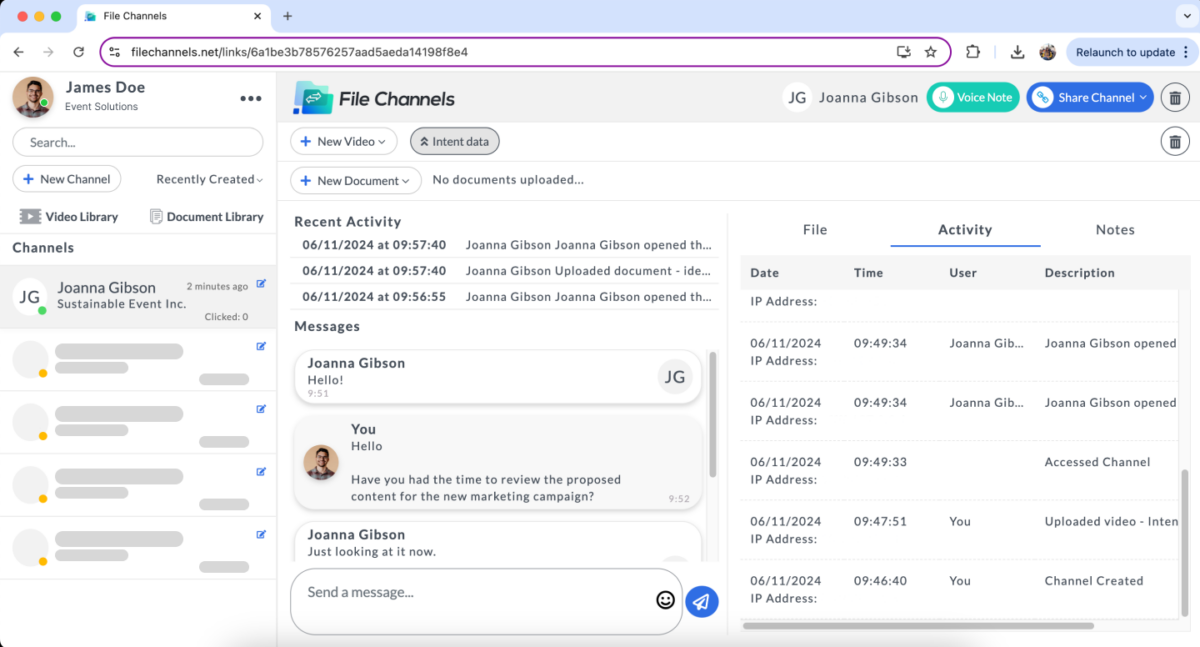Click the Description column header
The image size is (1200, 647).
pos(1079,272)
